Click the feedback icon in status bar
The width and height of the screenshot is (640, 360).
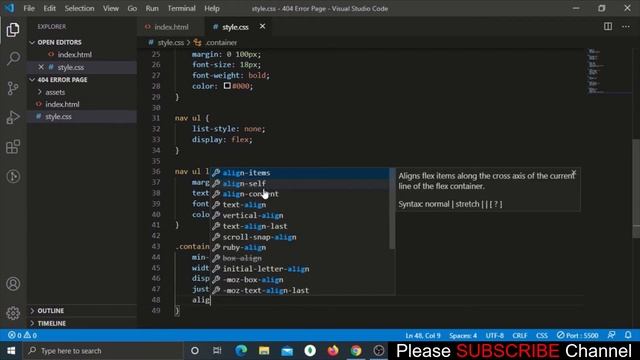coord(611,335)
